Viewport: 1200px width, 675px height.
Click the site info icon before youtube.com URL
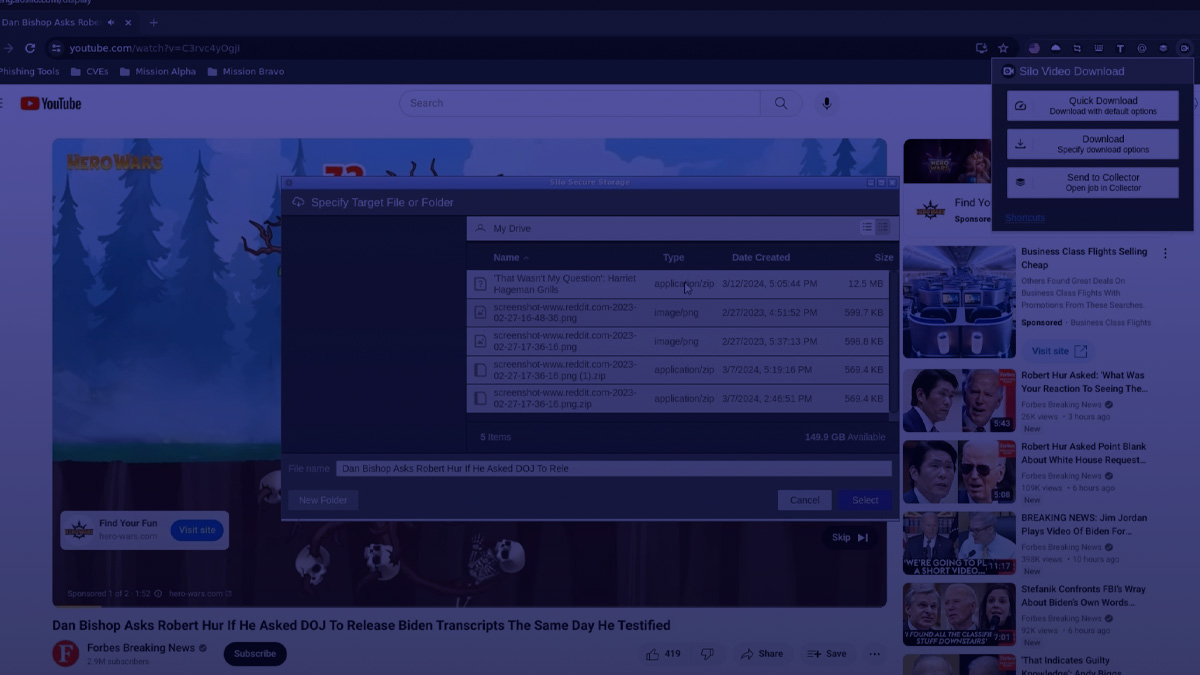[x=56, y=48]
